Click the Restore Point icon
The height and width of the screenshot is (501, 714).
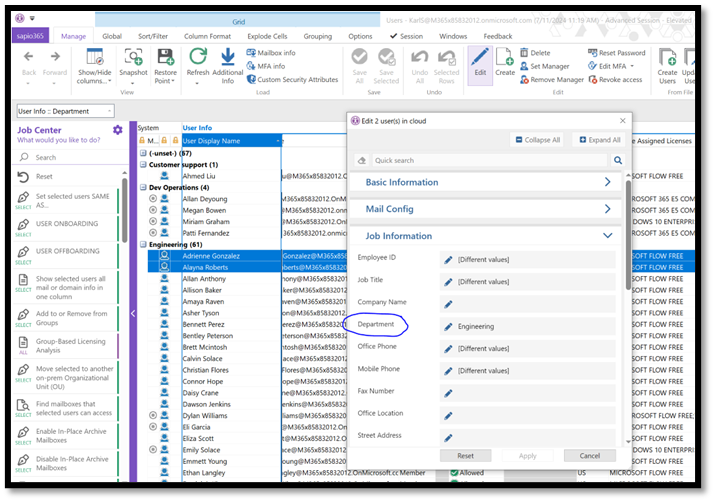point(165,56)
